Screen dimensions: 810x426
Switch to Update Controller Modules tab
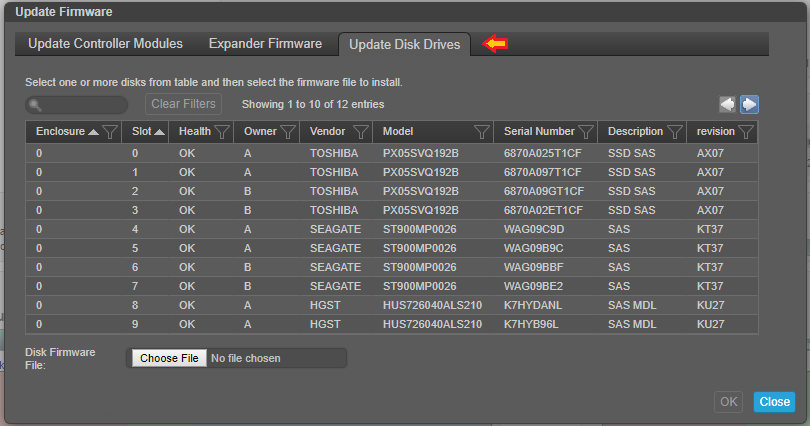[x=105, y=44]
